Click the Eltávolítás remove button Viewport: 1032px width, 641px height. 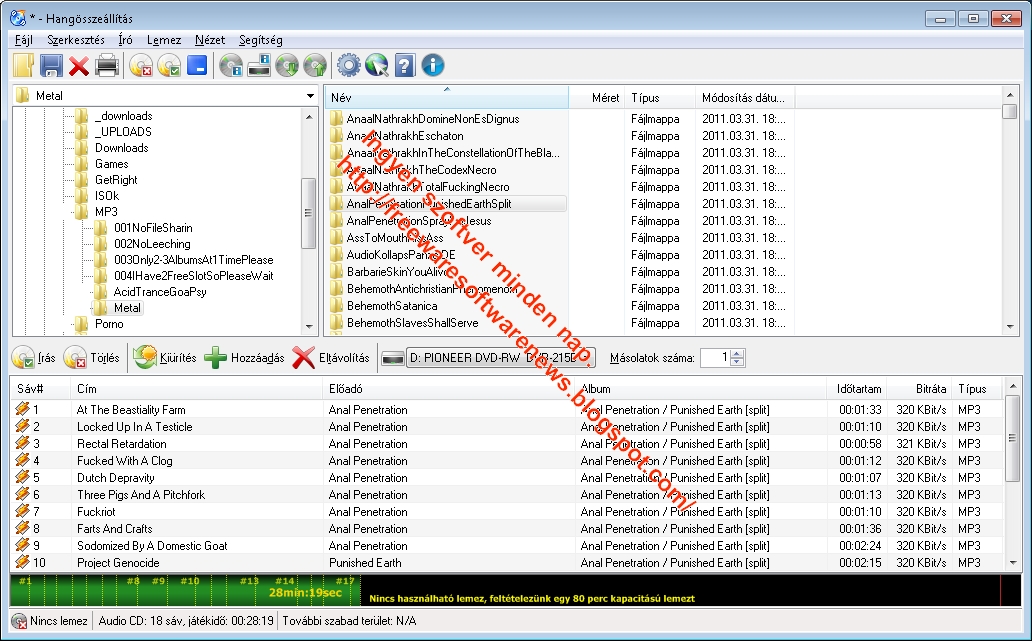tap(331, 358)
